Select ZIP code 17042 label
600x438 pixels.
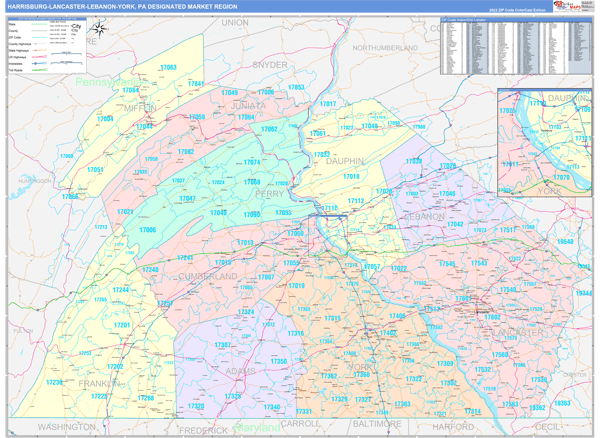click(455, 224)
